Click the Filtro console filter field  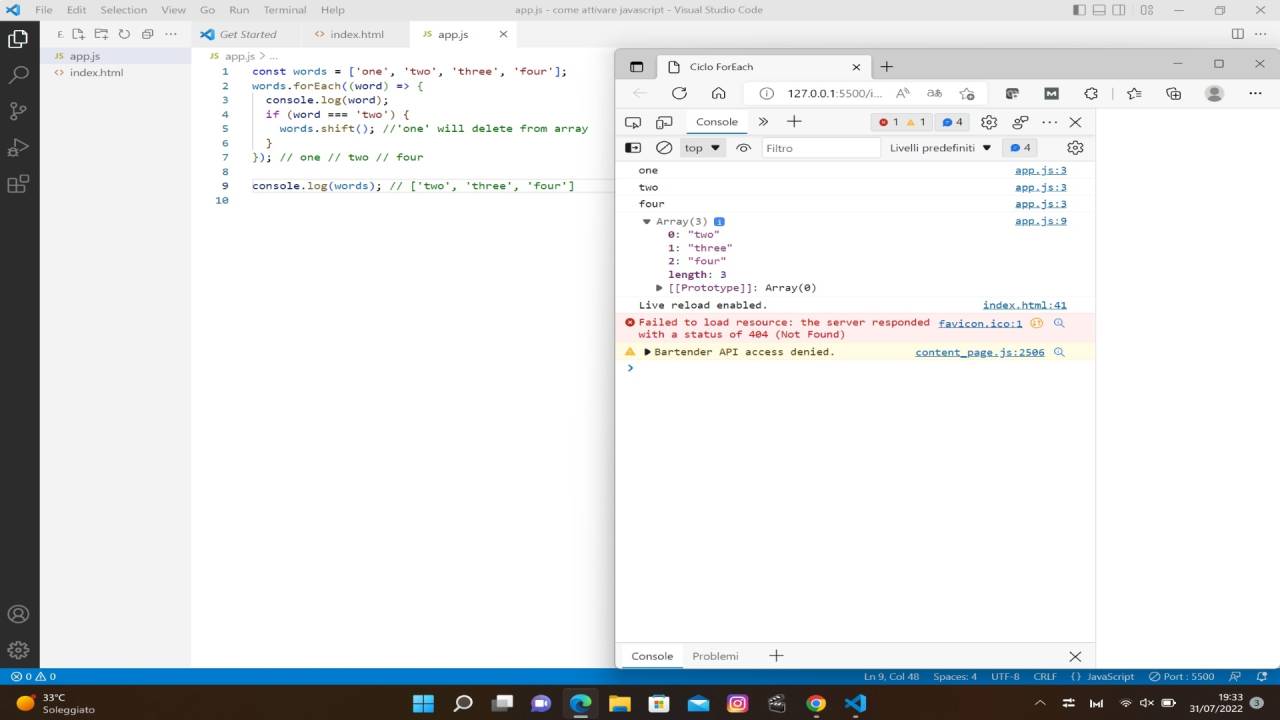coord(820,147)
